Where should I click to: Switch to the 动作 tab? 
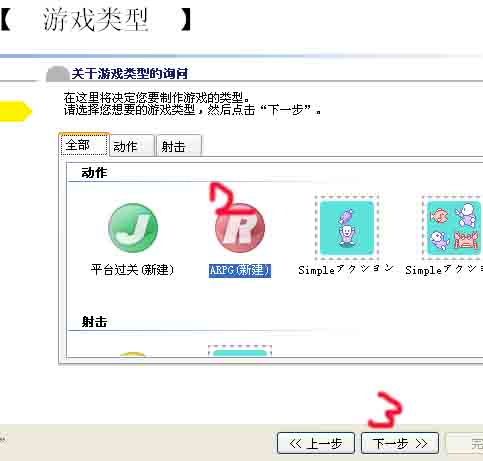[x=132, y=146]
